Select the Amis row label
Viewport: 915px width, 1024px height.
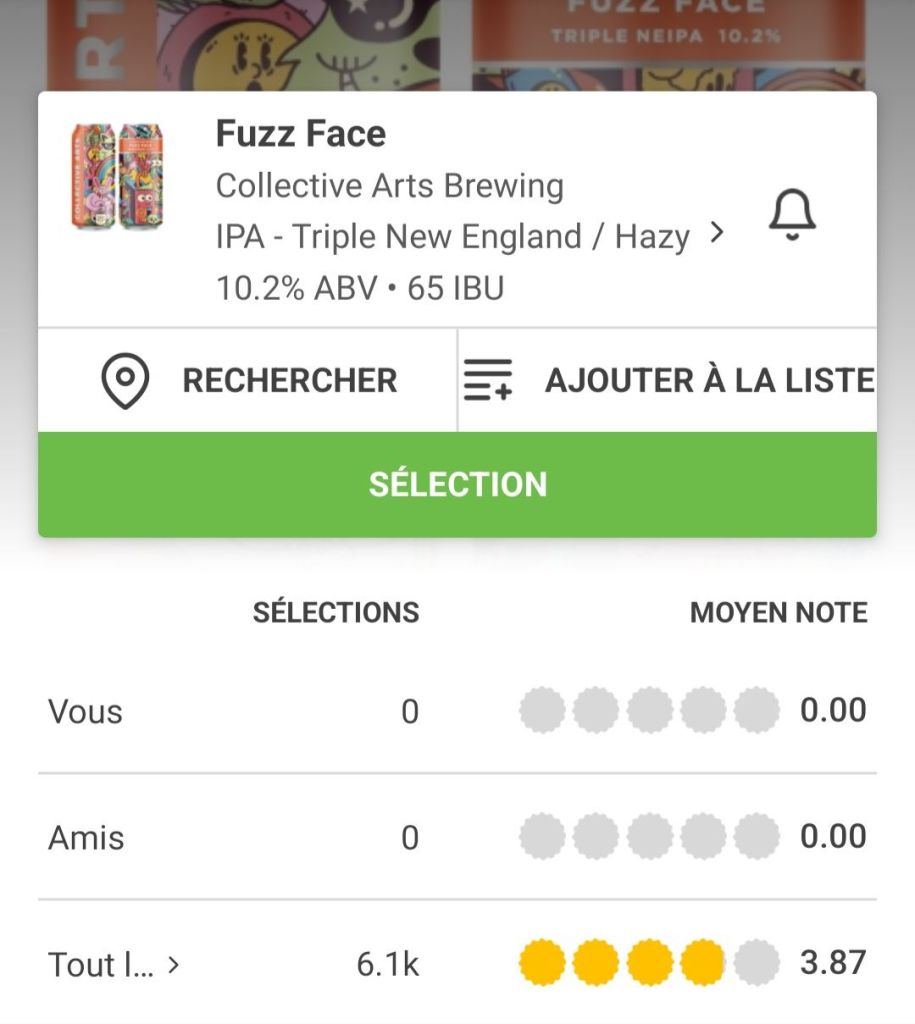[x=86, y=837]
